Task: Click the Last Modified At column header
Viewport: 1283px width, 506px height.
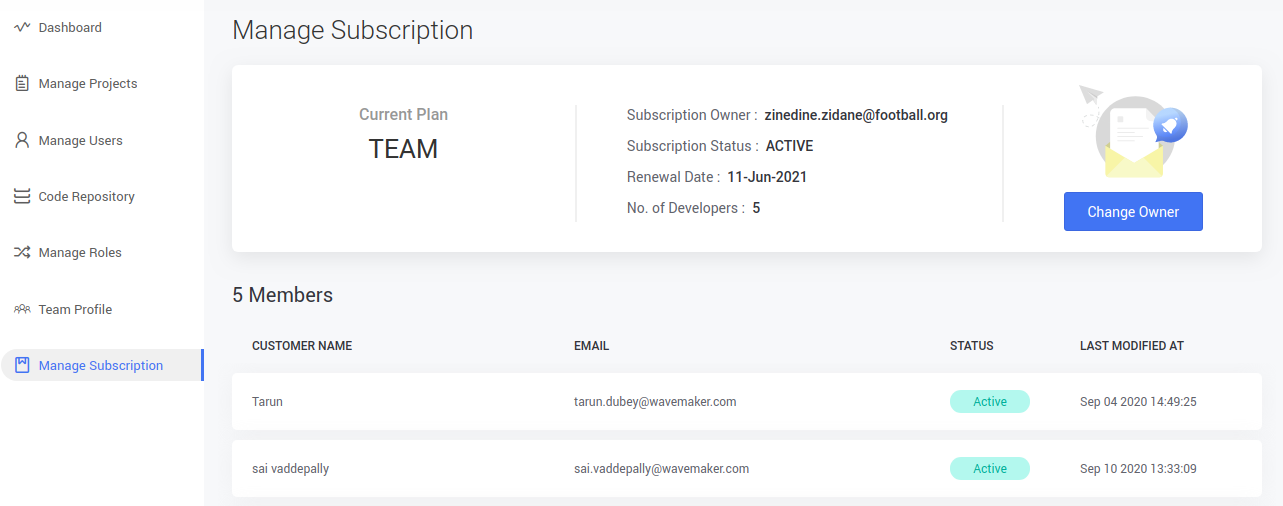Action: 1131,346
